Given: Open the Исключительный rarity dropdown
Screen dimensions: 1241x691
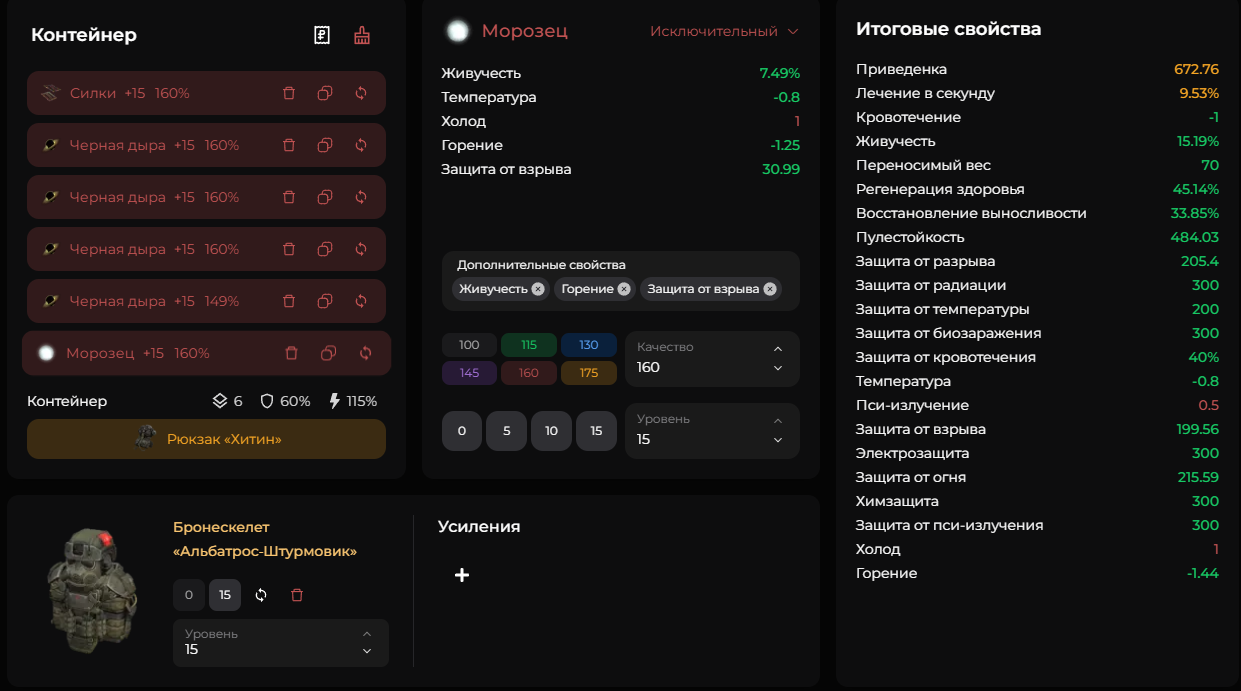Looking at the screenshot, I should pos(724,31).
